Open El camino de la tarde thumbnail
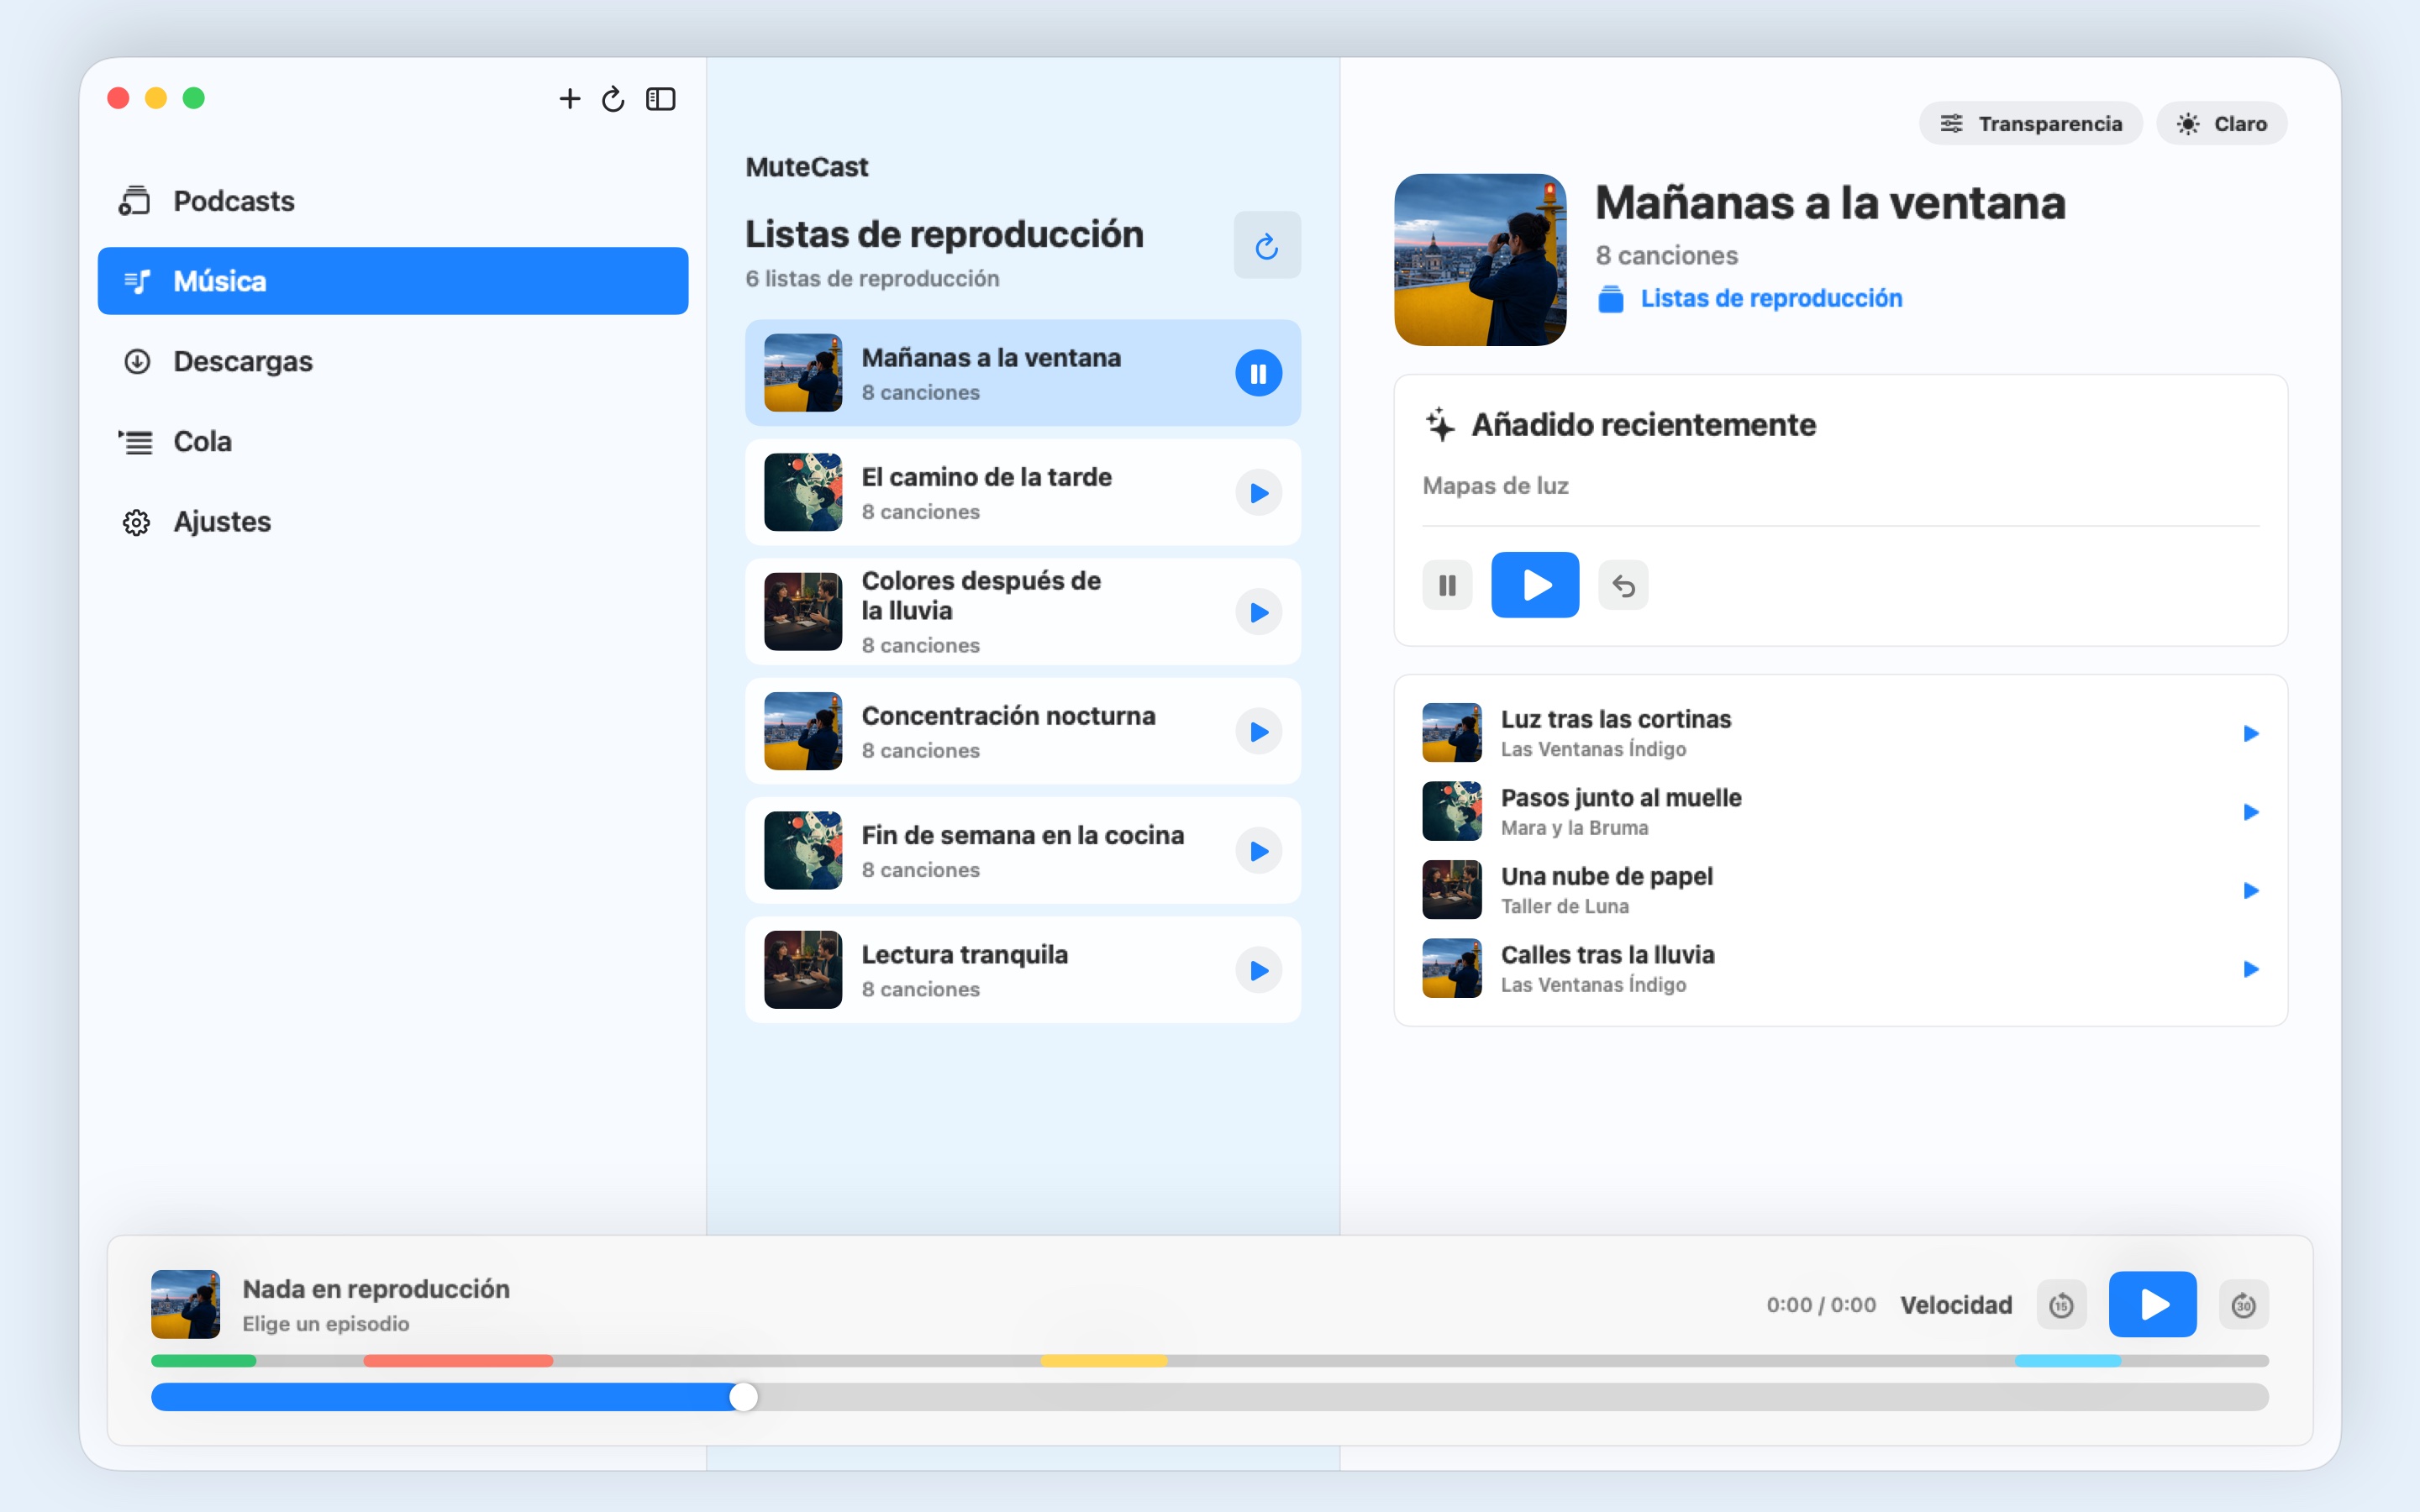Screen dimensions: 2420x1512 [x=803, y=492]
